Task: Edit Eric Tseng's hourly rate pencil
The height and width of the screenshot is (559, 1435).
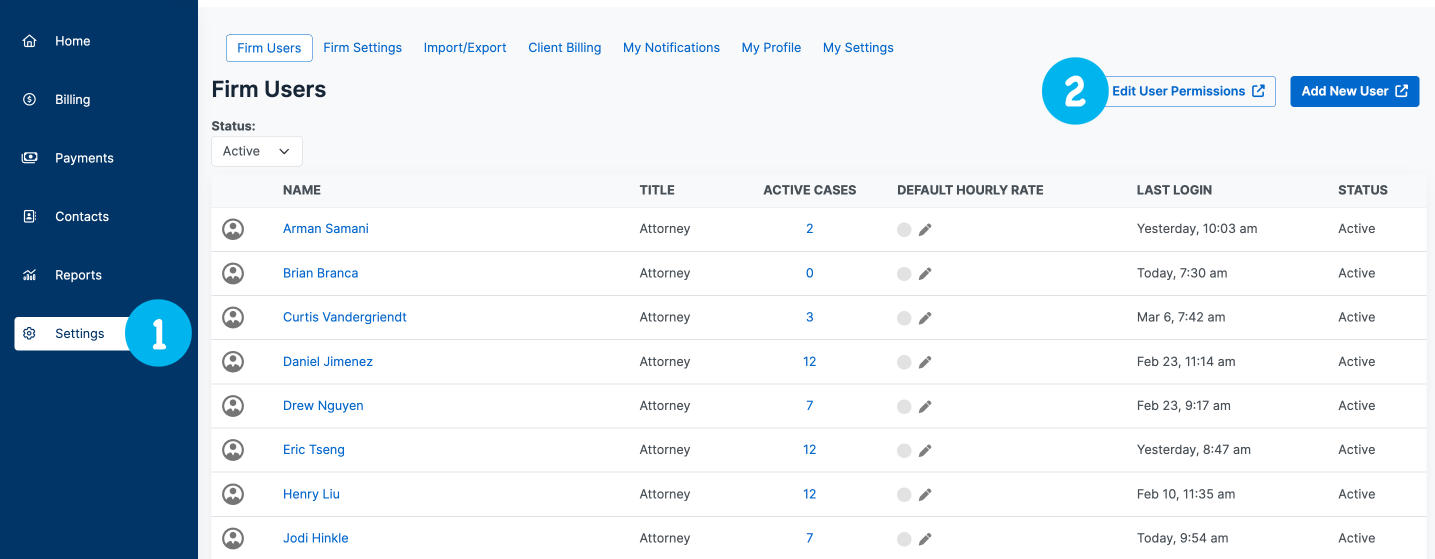Action: click(925, 450)
